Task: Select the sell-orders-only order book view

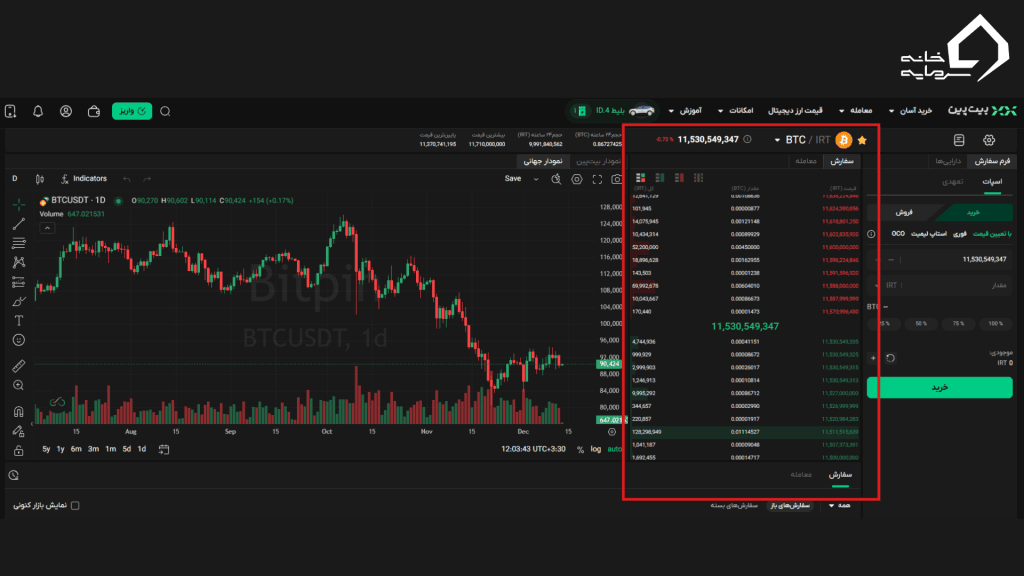Action: [x=679, y=176]
